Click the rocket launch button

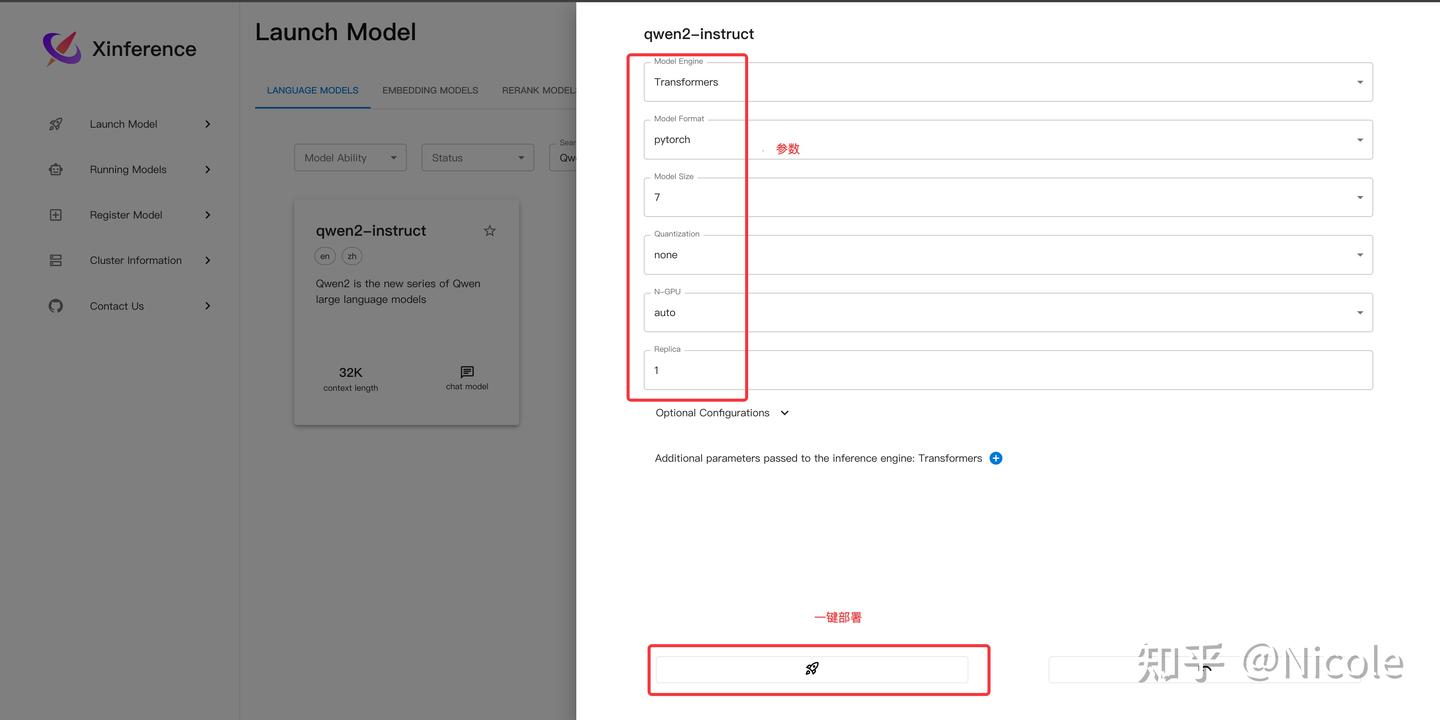811,669
